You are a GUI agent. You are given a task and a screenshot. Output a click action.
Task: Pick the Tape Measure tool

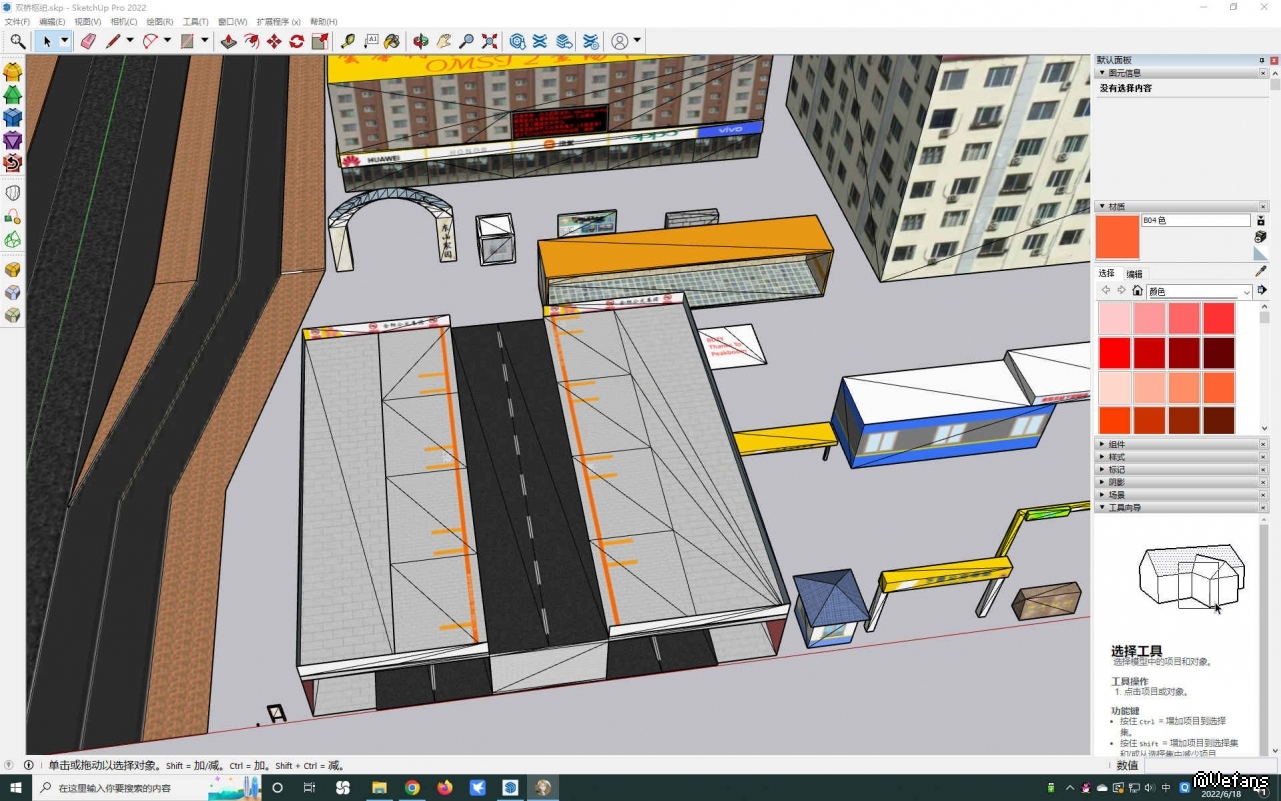pos(347,41)
